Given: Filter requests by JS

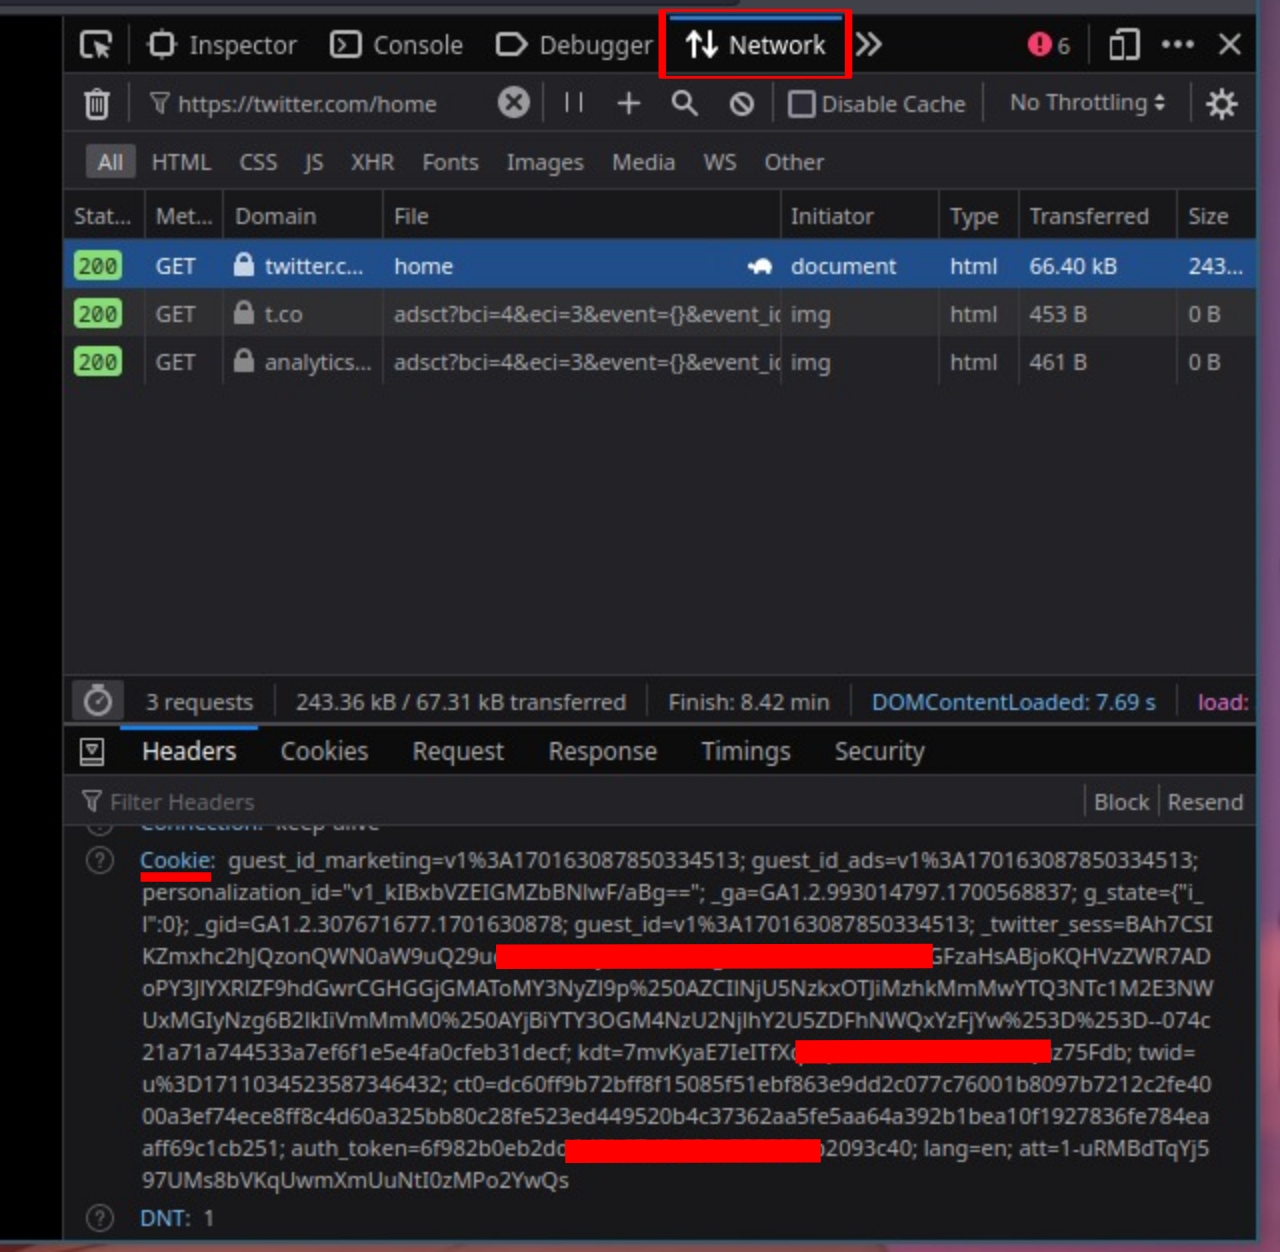Looking at the screenshot, I should click(x=313, y=162).
